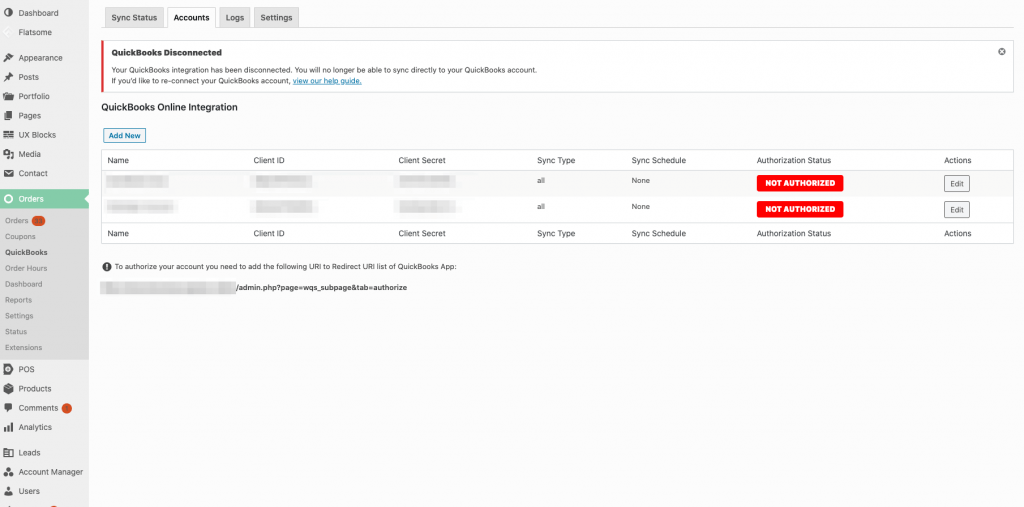
Task: Click the Comments notification count badge
Action: (x=67, y=408)
